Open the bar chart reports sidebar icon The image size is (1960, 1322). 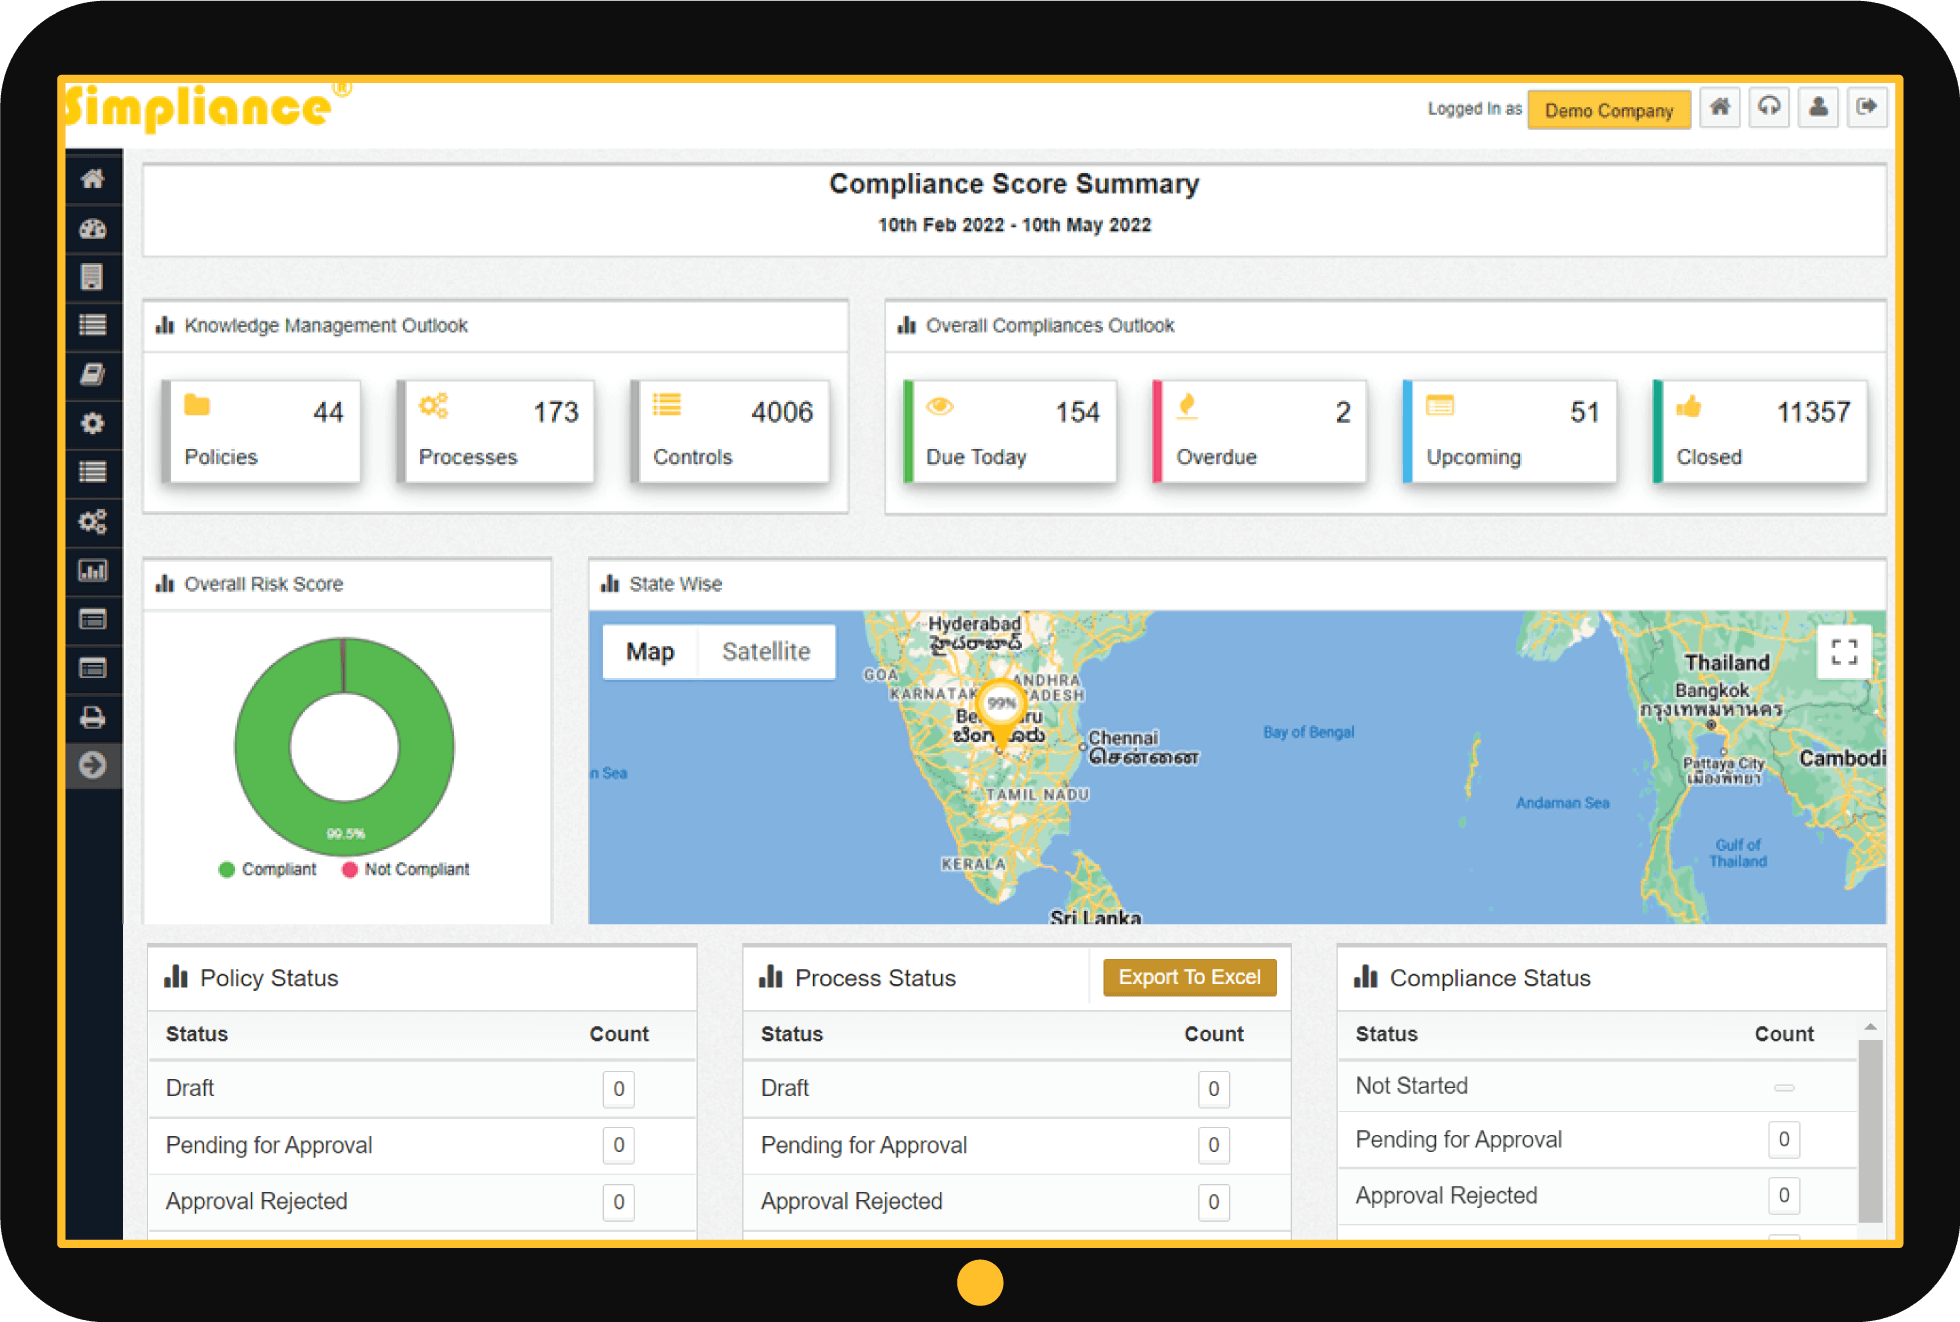93,570
